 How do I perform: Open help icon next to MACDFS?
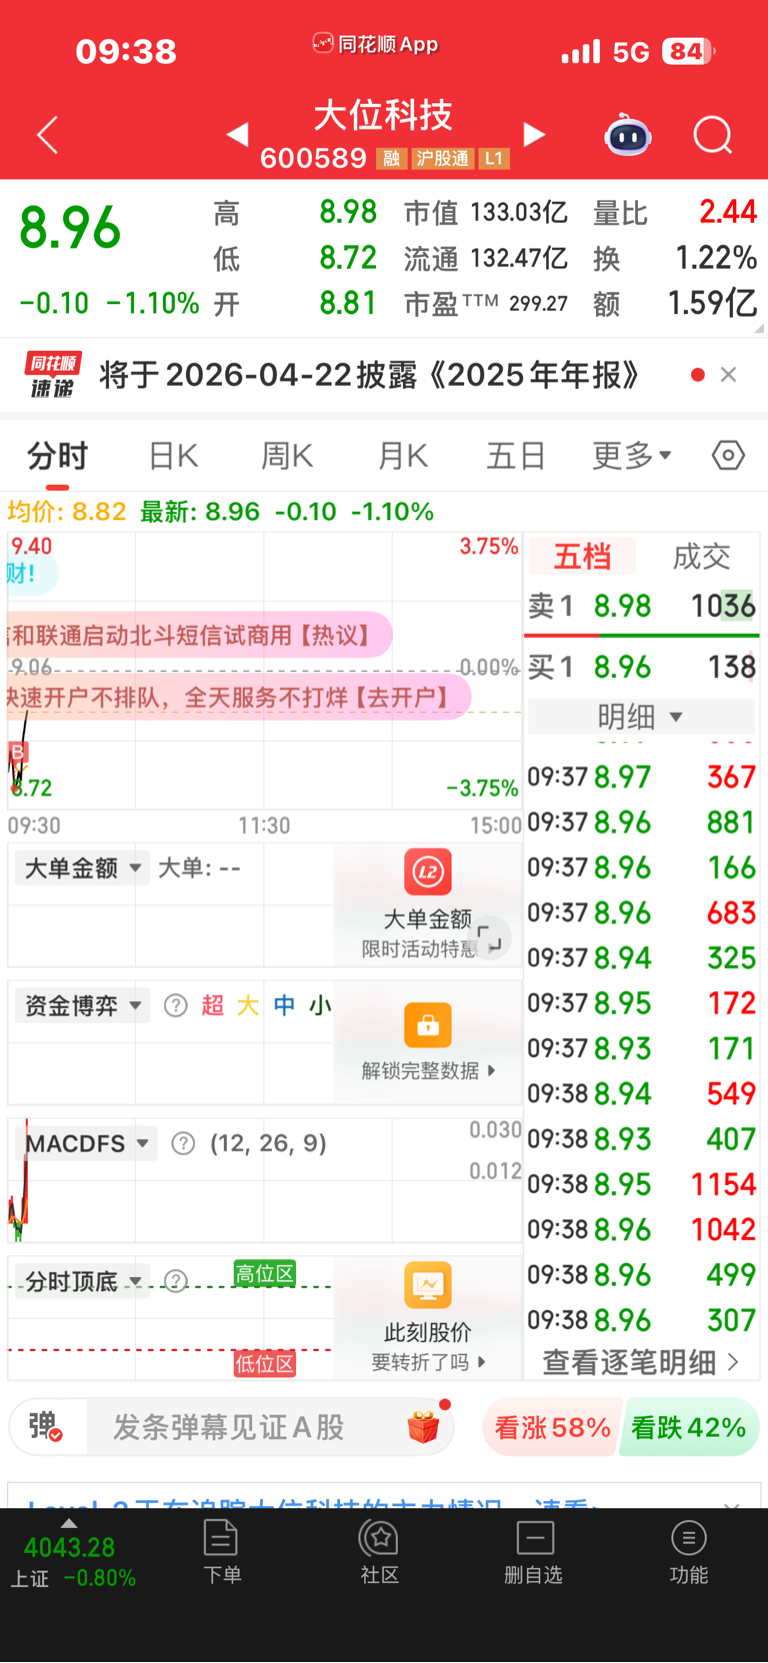[183, 1143]
